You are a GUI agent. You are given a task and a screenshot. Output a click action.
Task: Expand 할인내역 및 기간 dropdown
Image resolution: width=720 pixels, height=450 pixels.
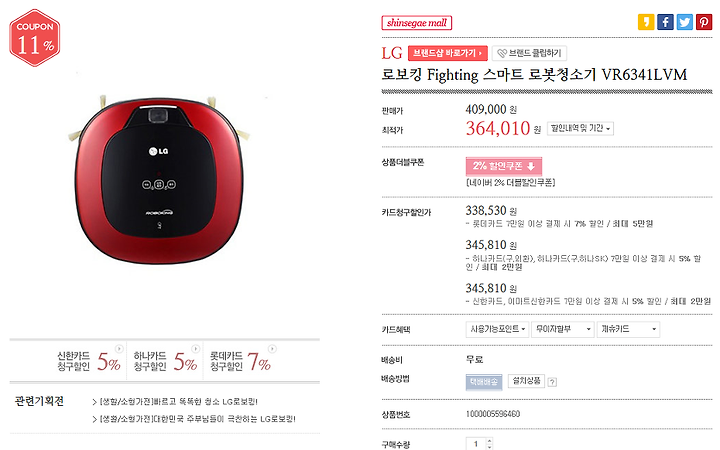point(580,129)
